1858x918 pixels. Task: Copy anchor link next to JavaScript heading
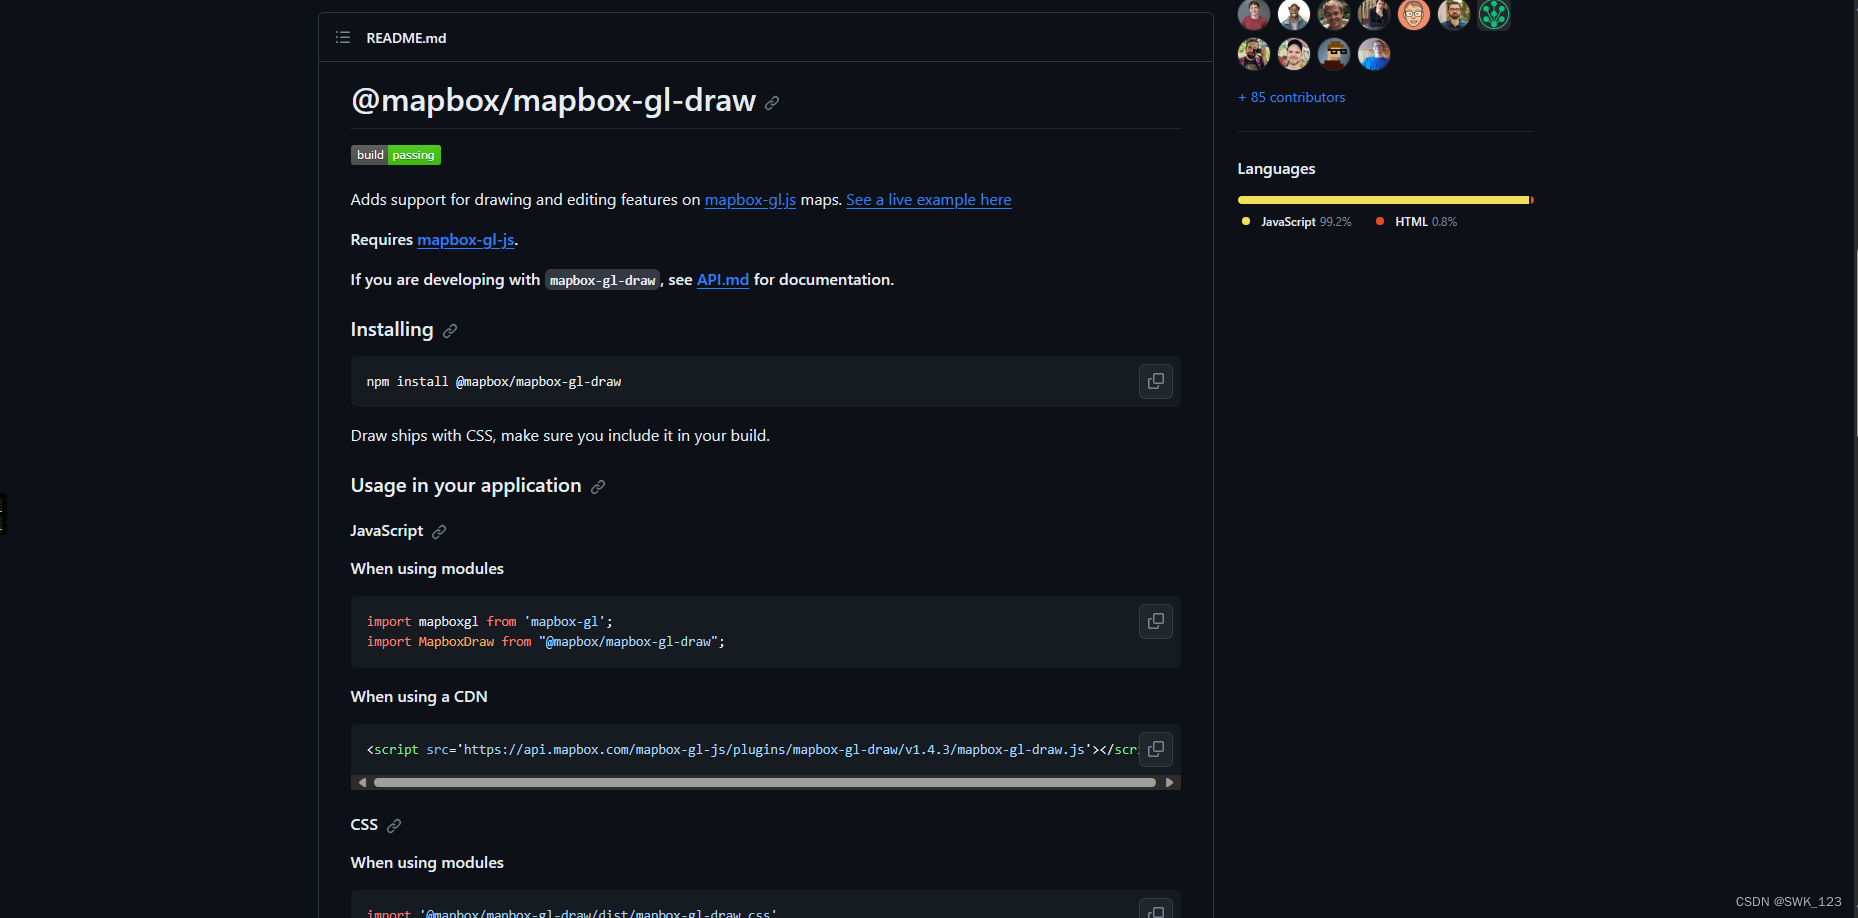pos(439,532)
